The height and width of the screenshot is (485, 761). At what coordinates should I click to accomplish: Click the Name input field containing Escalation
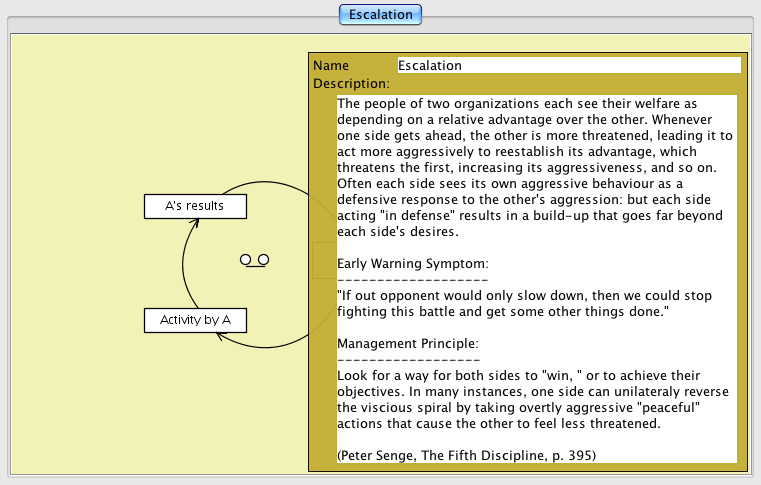(568, 66)
